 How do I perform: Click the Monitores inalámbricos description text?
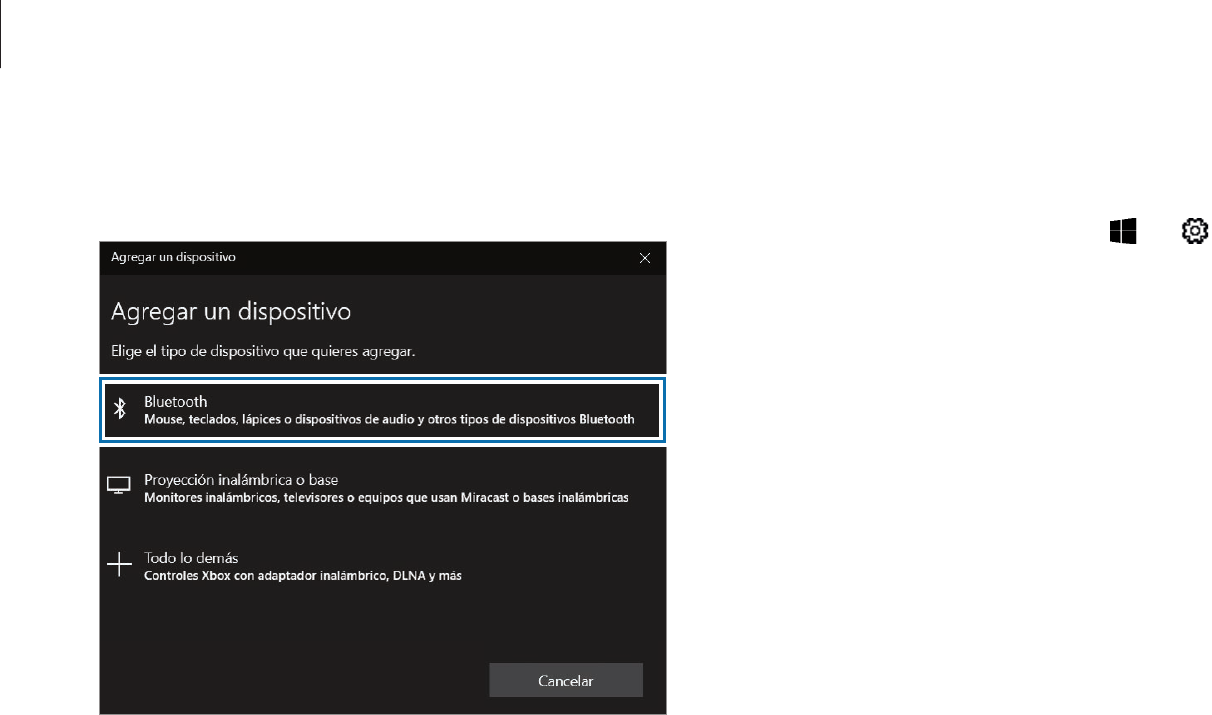point(386,497)
